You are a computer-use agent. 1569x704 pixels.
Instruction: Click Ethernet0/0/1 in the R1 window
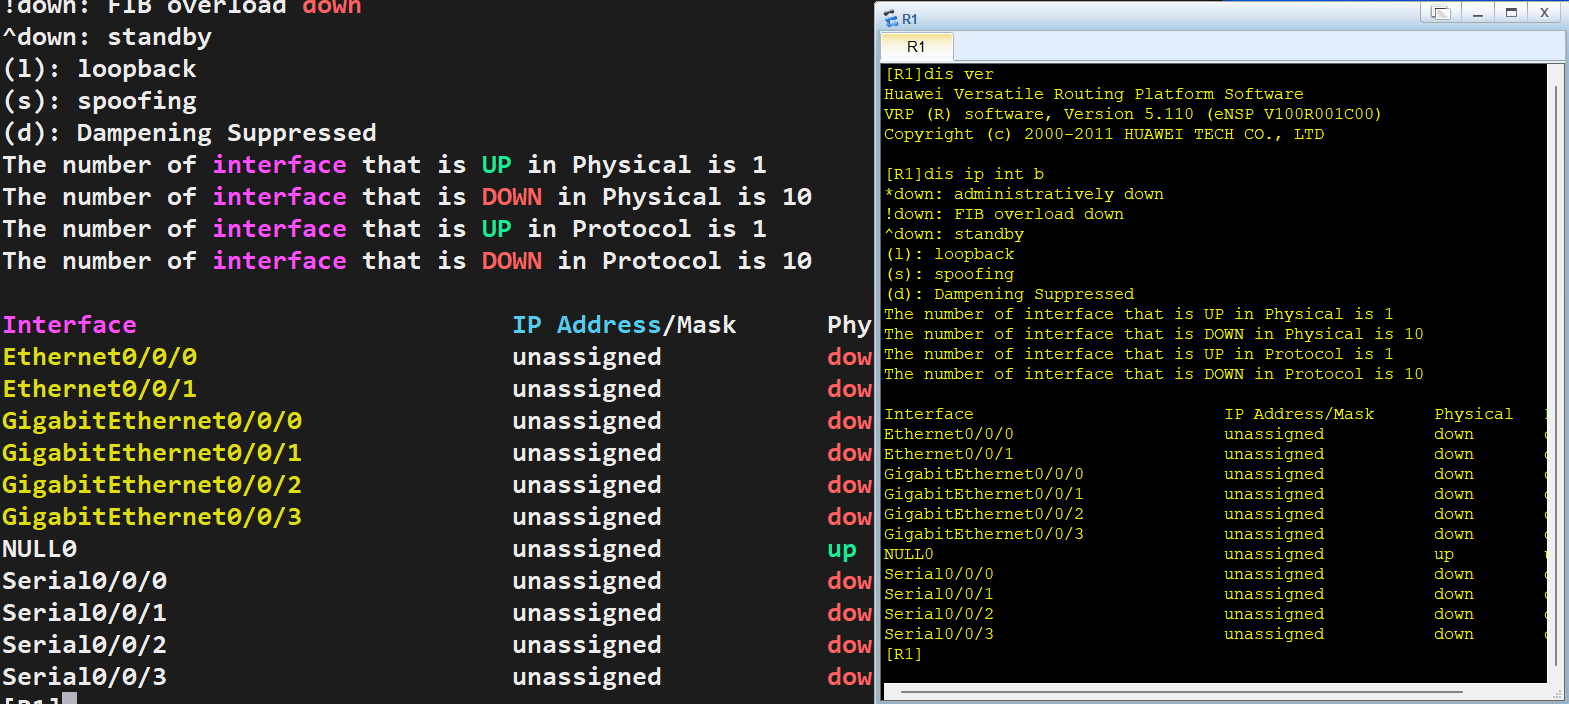[948, 454]
